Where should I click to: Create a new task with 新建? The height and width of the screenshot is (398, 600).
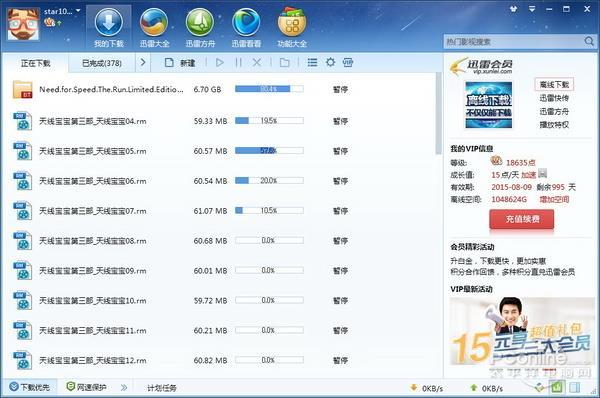(180, 62)
